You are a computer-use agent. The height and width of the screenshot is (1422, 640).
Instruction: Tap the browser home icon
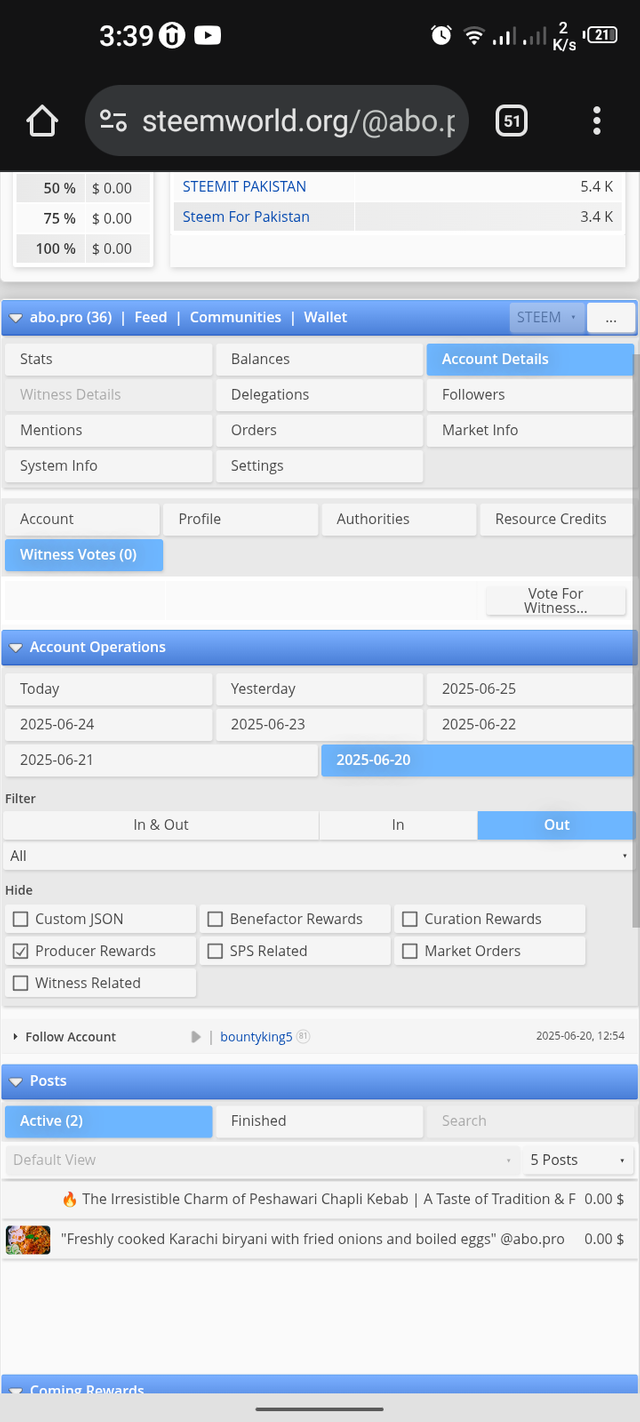pos(42,121)
